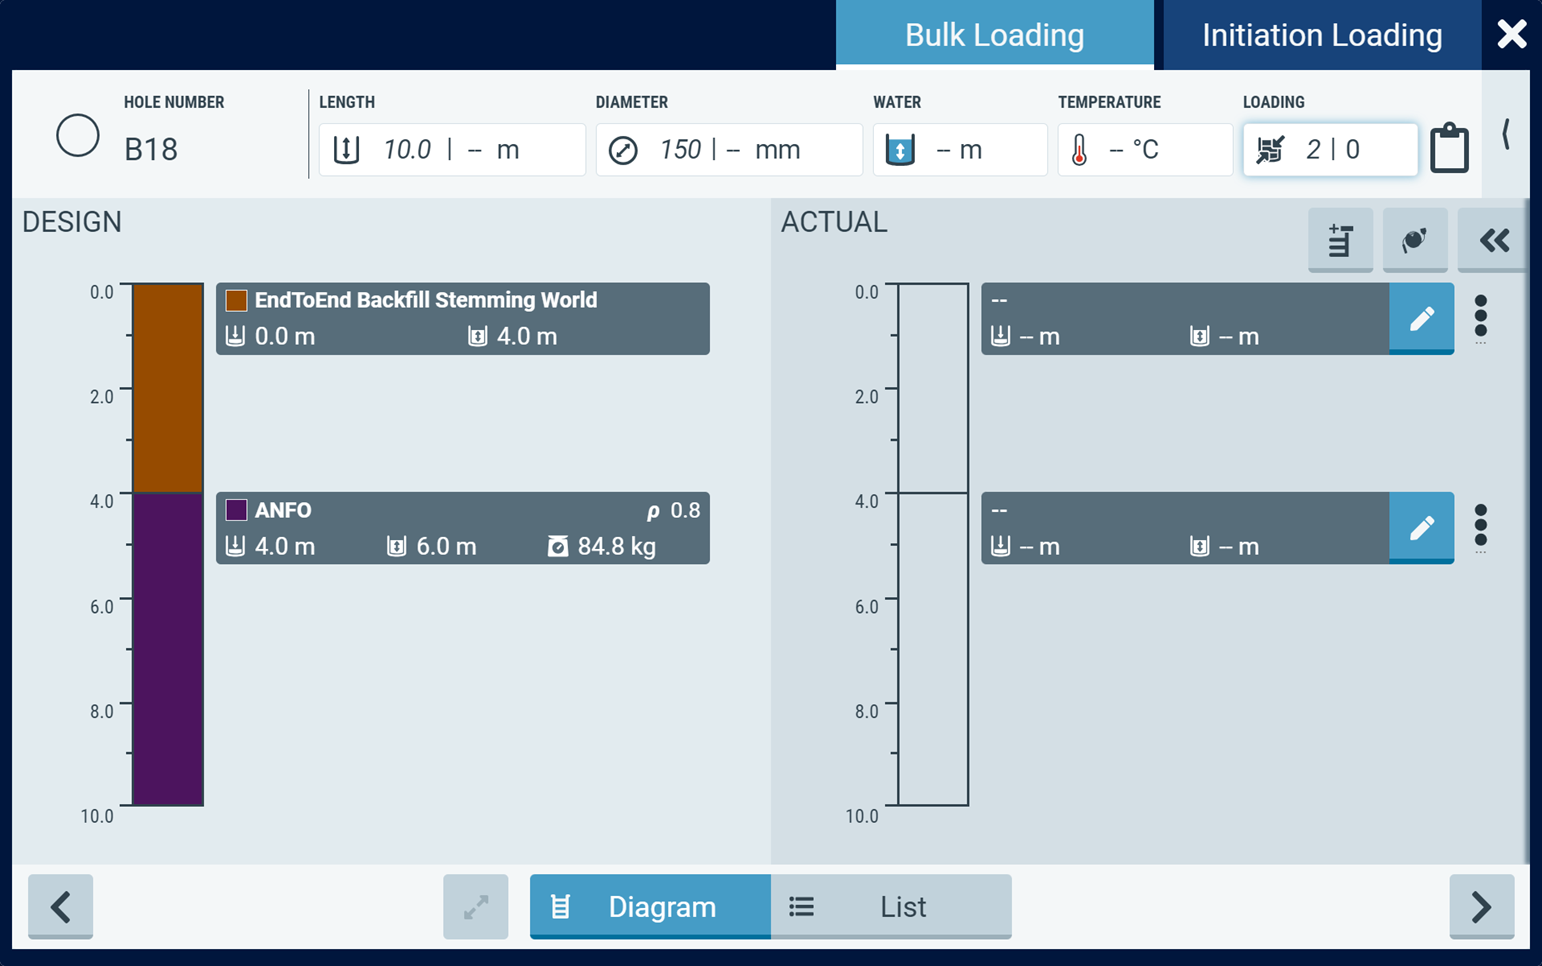
Task: Click the upper segment of actual hole column
Action: pyautogui.click(x=933, y=388)
